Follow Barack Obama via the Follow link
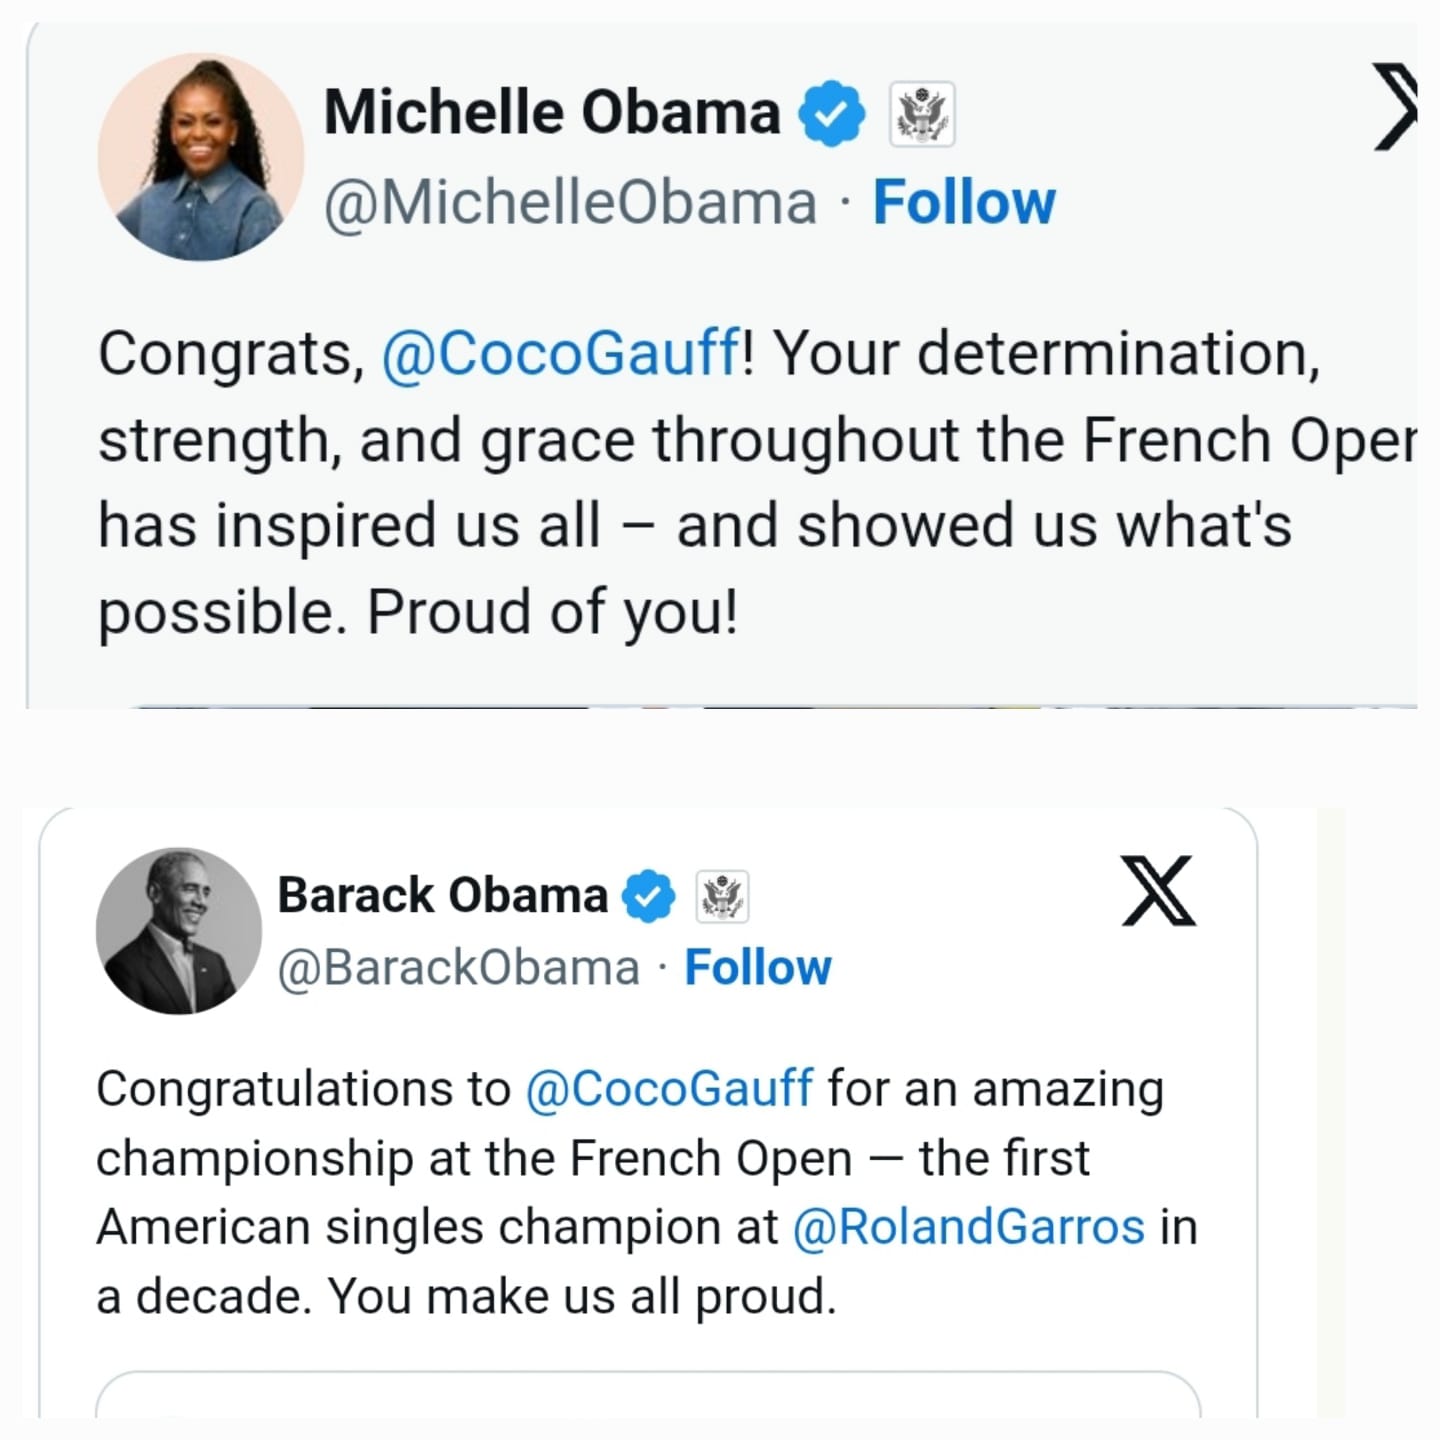The image size is (1440, 1440). click(x=758, y=965)
